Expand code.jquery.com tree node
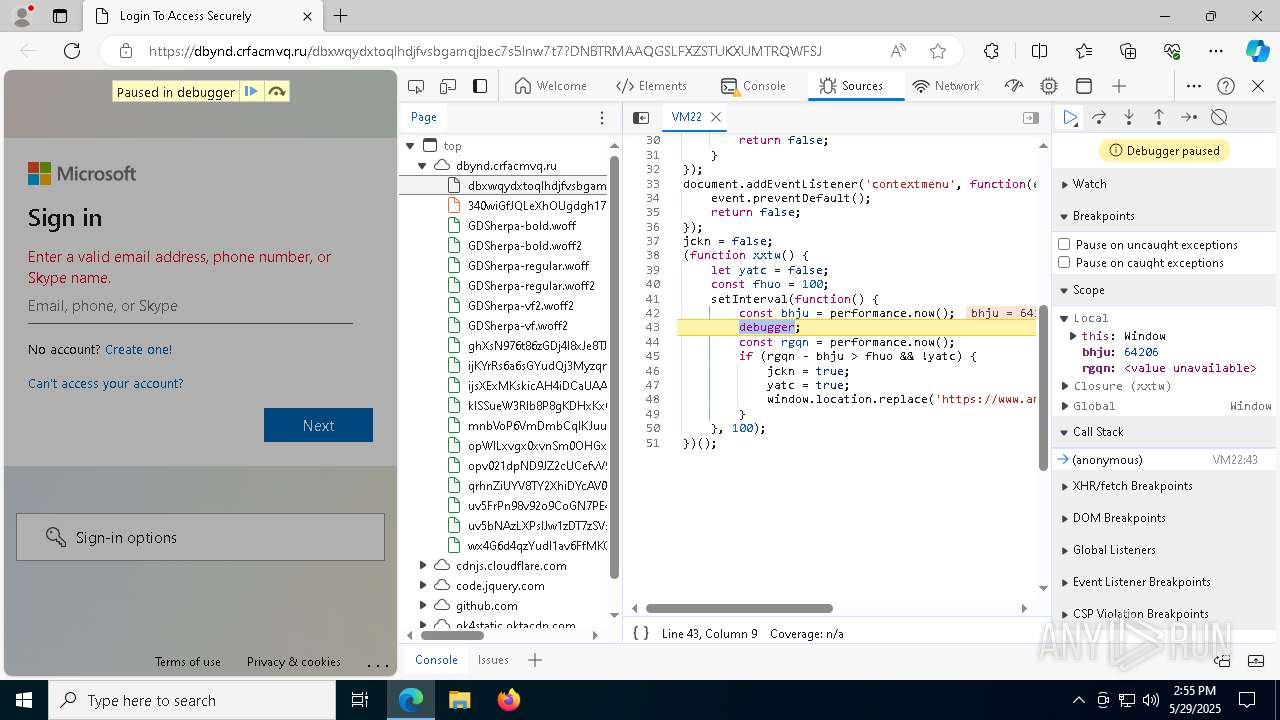Viewport: 1280px width, 720px height. point(423,586)
